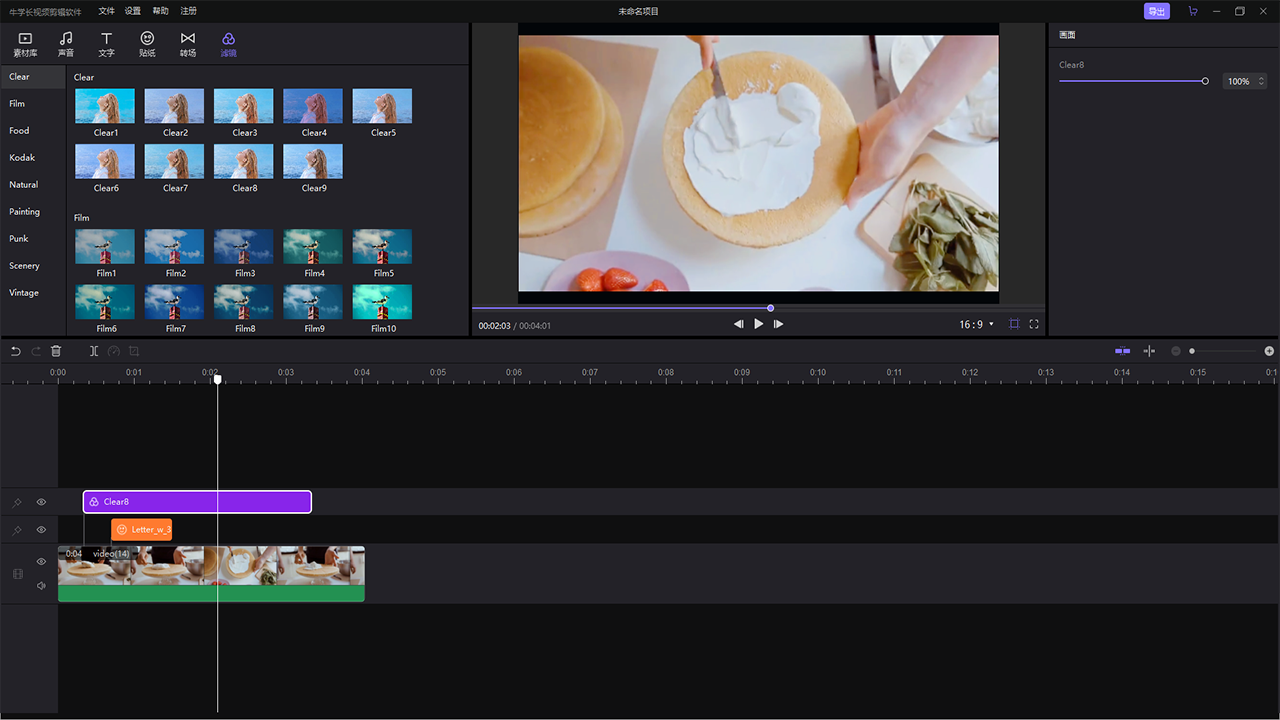
Task: Click the delete trash icon in timeline toolbar
Action: pos(56,351)
